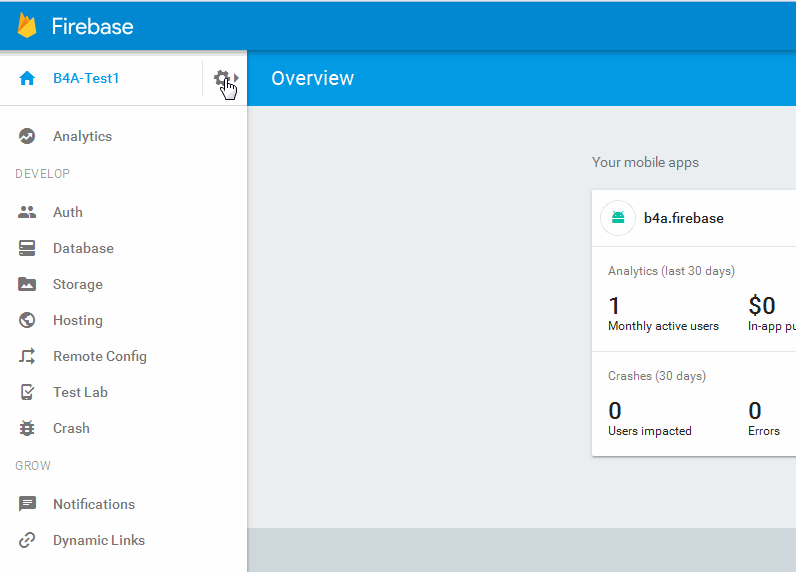Click the Auth people icon
Viewport: 796px width, 572px height.
(27, 212)
